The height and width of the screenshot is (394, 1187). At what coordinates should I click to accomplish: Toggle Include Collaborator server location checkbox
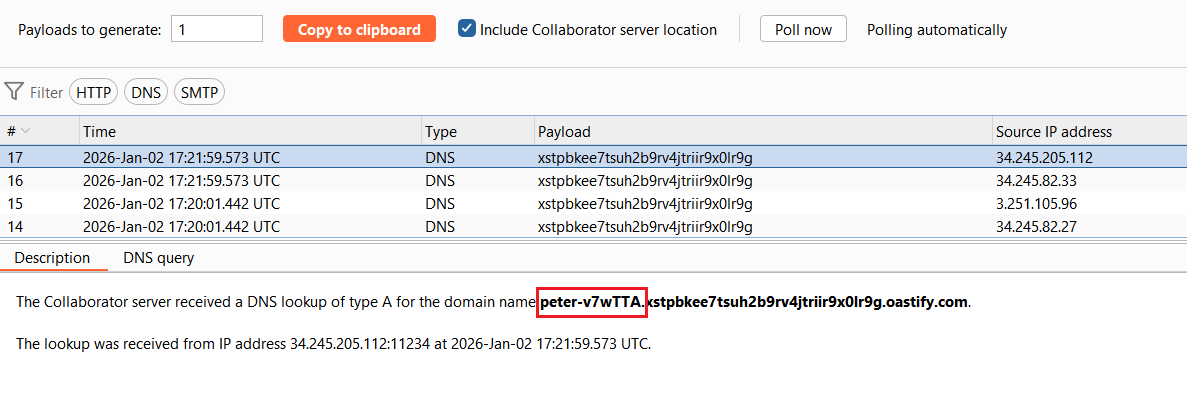(x=466, y=30)
